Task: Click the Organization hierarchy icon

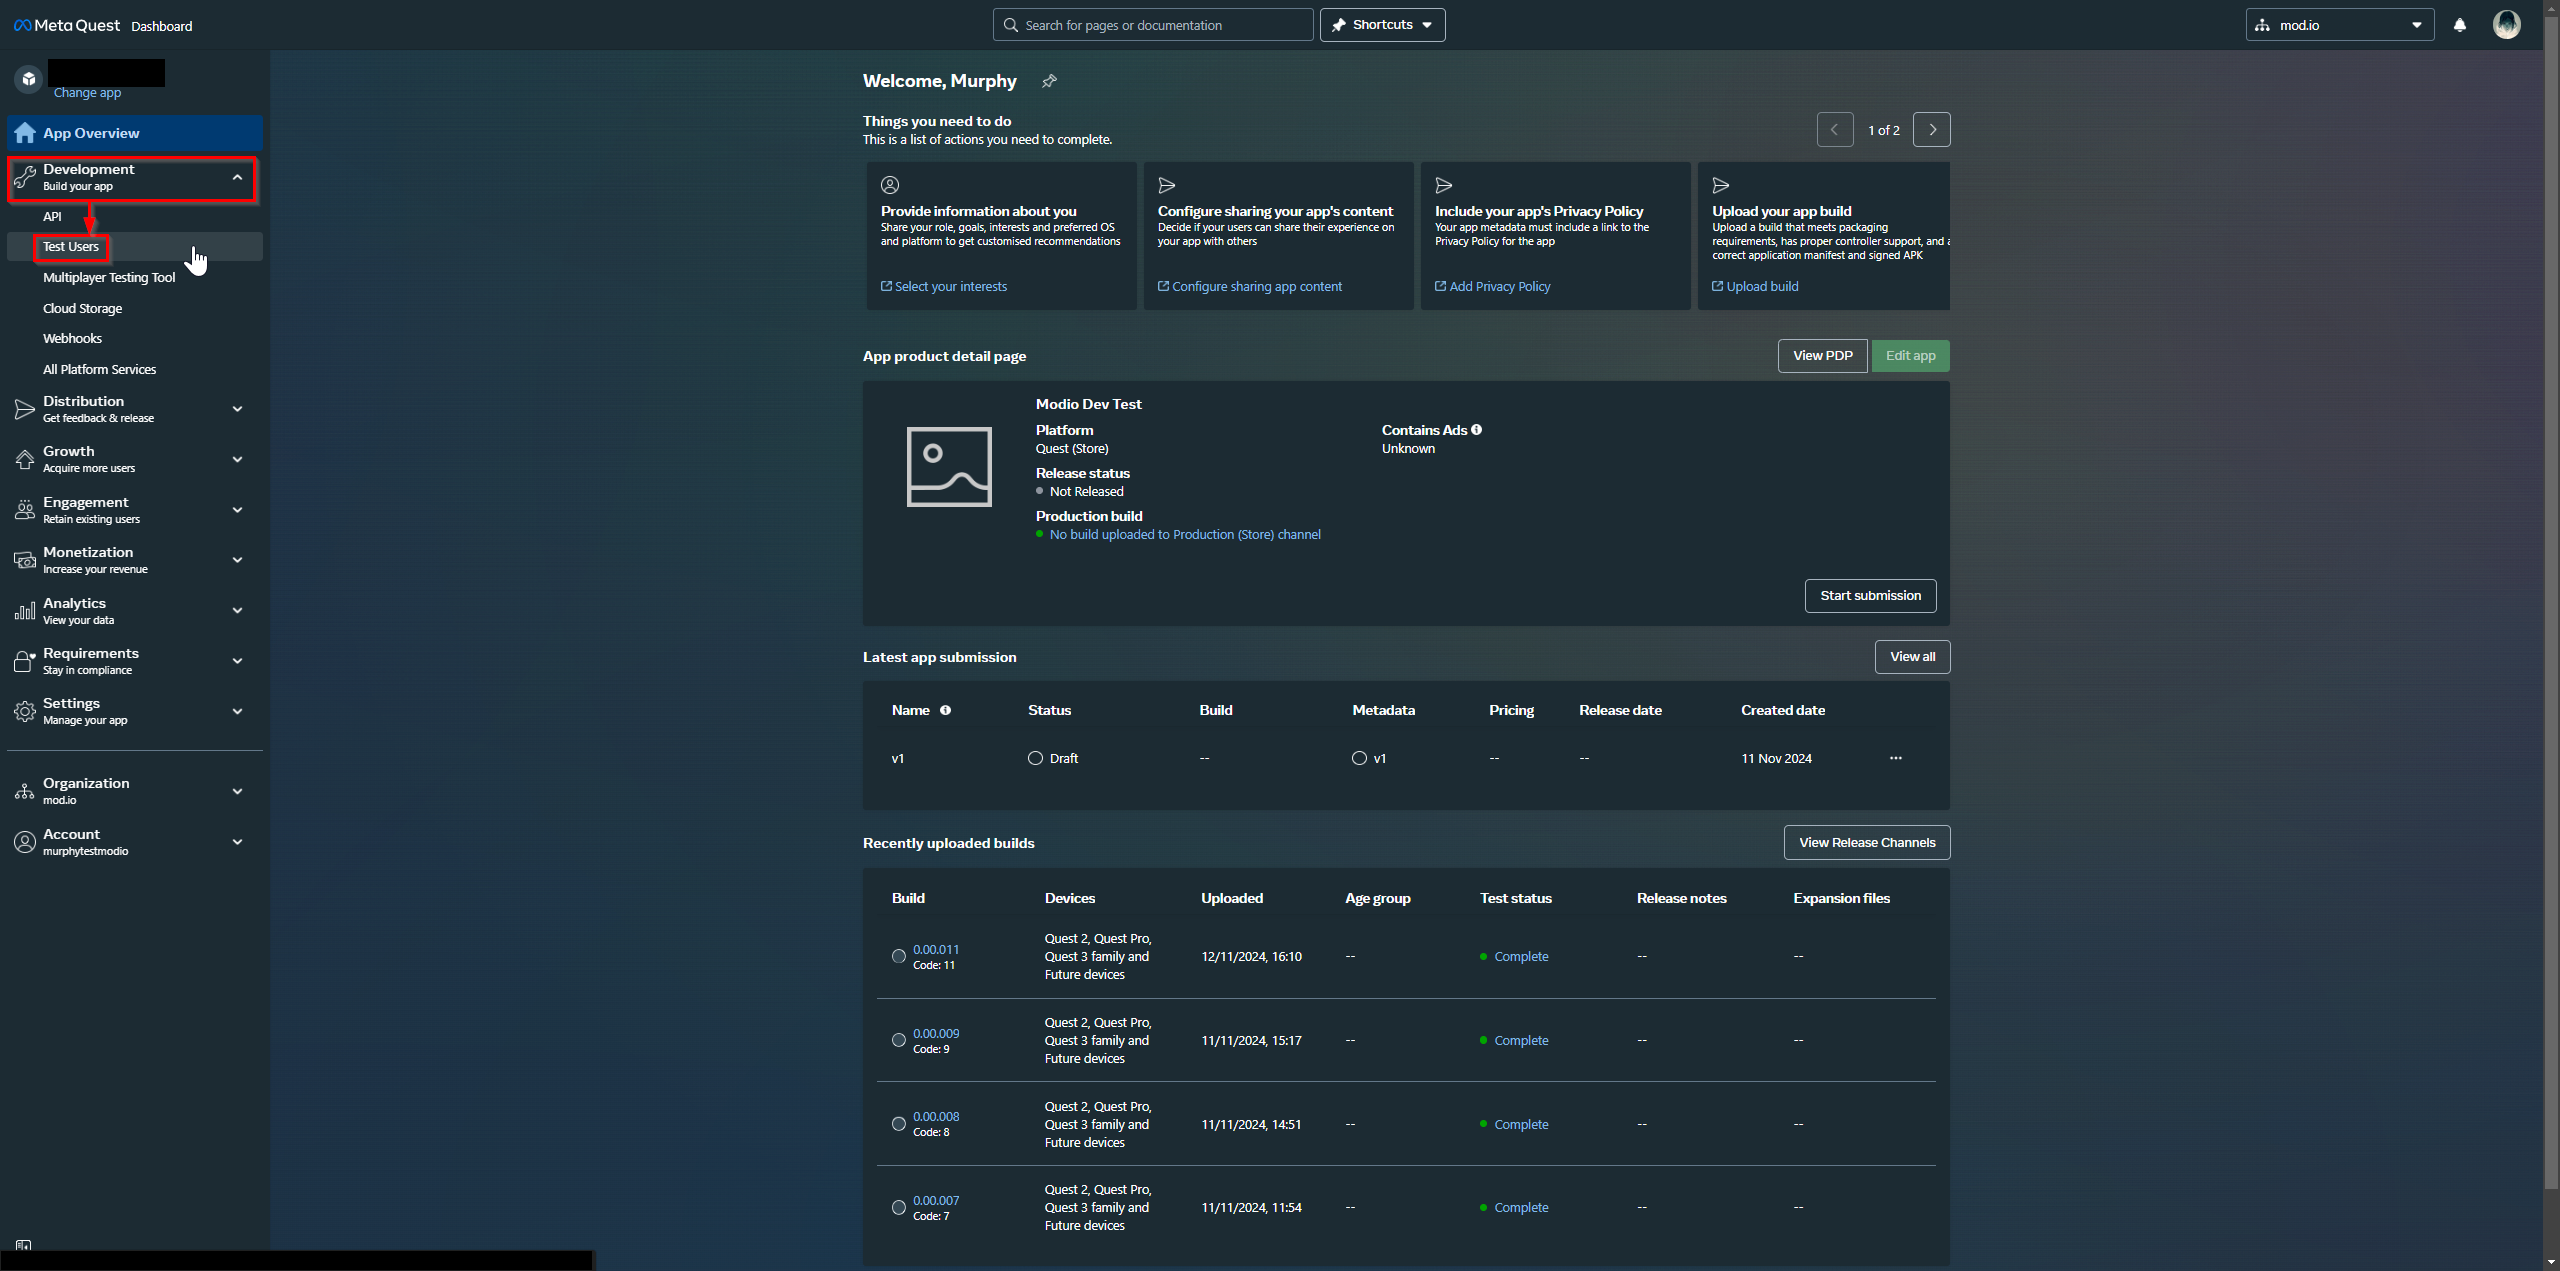Action: (25, 791)
